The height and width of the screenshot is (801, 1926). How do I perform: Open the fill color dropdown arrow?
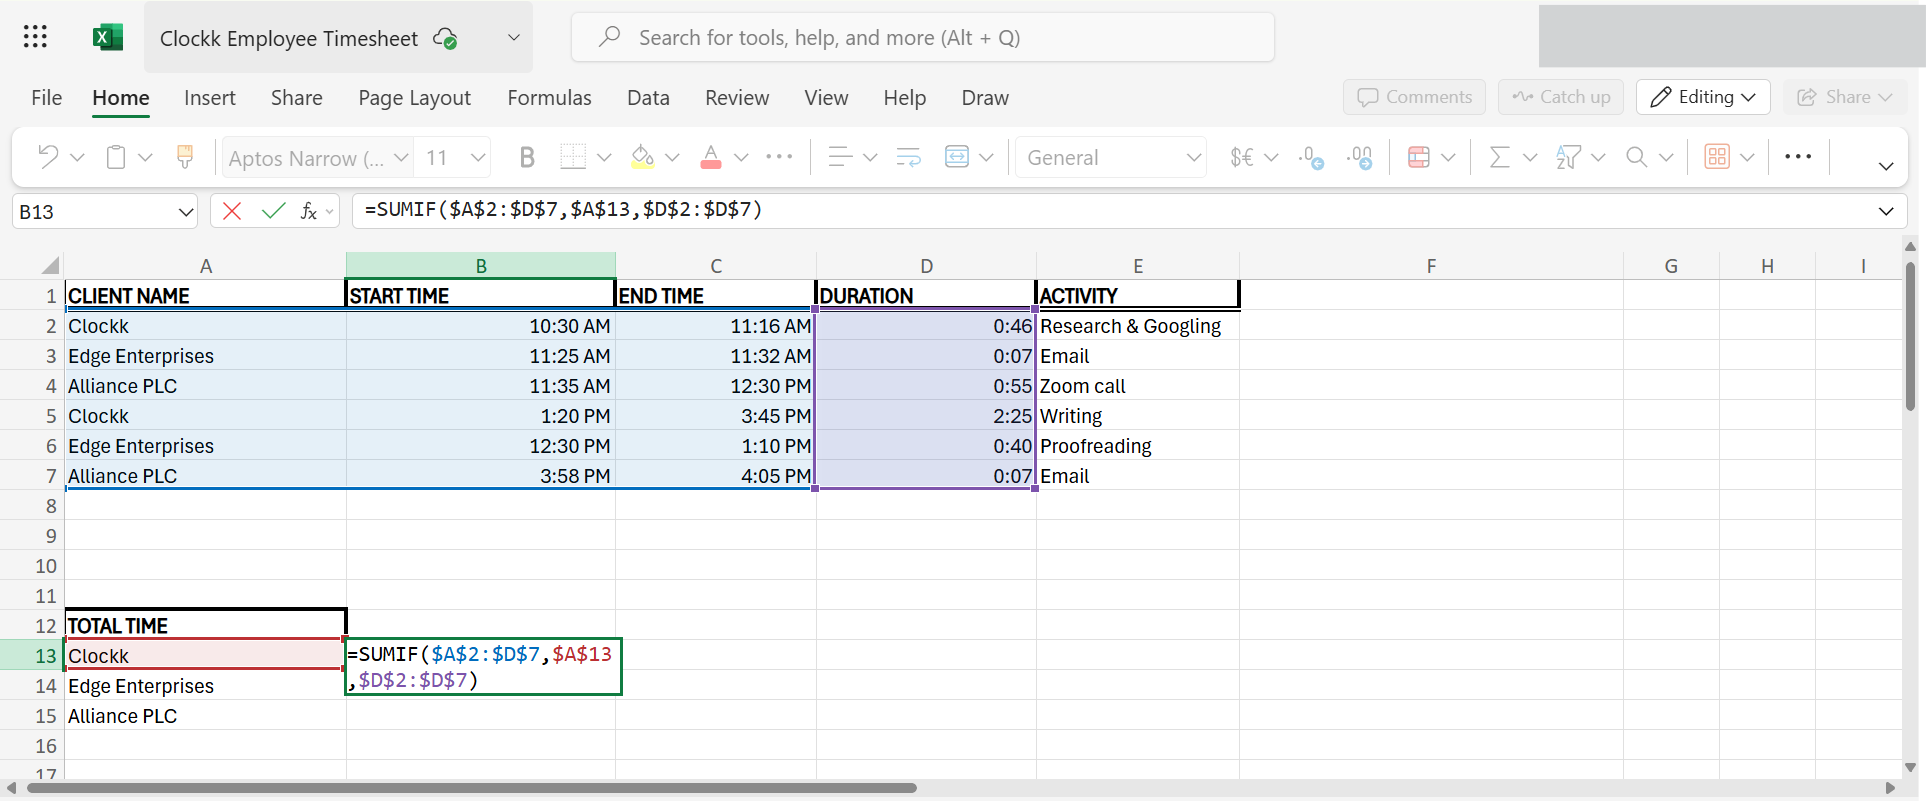672,157
